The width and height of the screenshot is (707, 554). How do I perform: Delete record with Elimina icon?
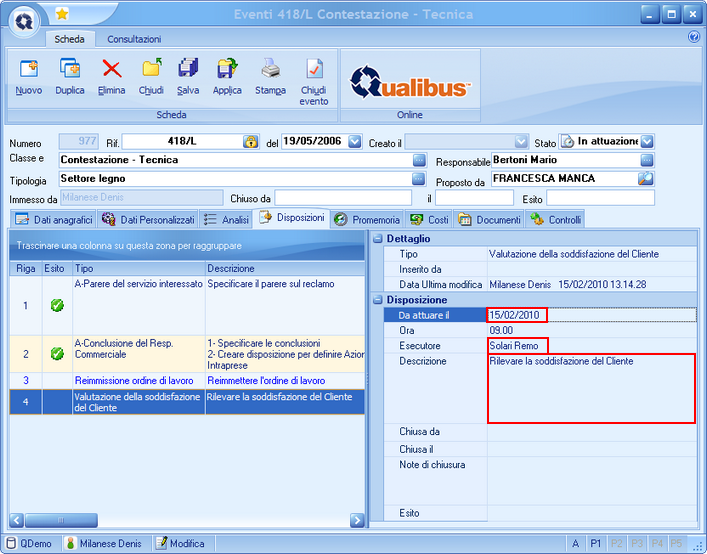(x=112, y=70)
